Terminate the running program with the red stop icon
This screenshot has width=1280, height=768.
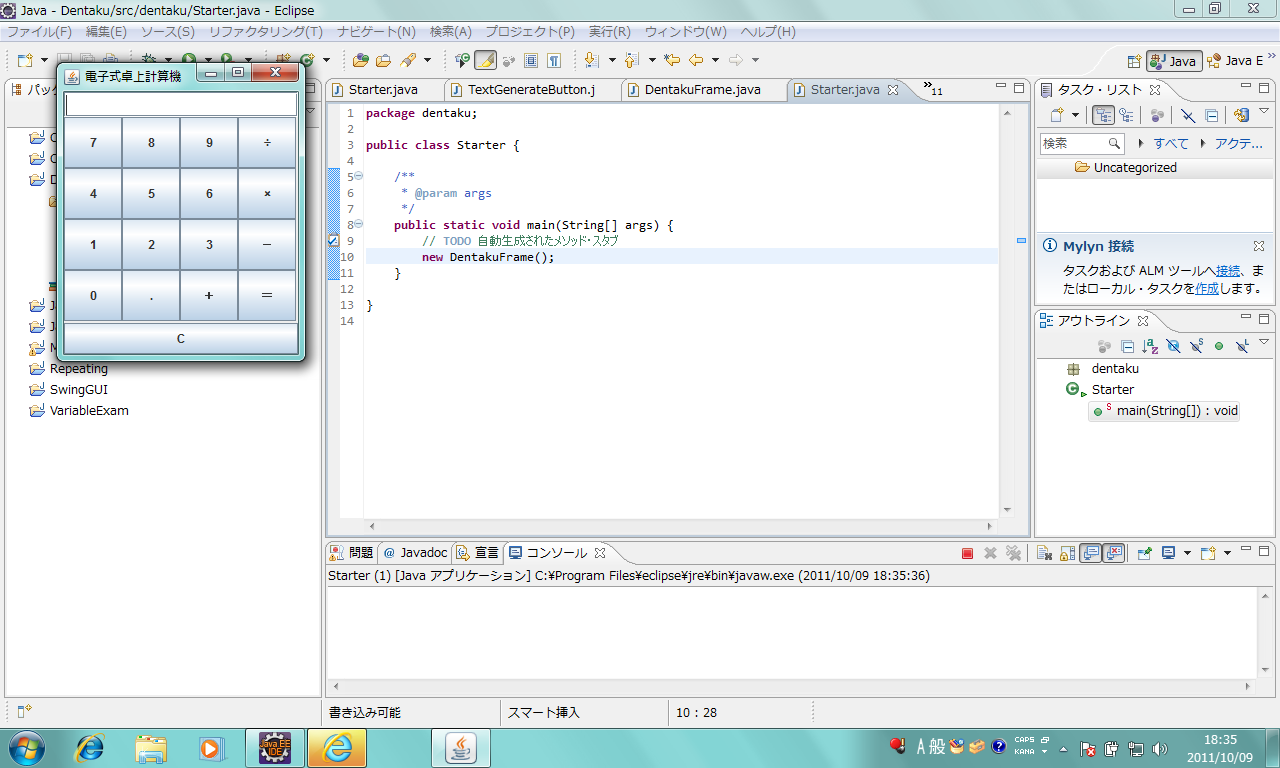point(967,553)
